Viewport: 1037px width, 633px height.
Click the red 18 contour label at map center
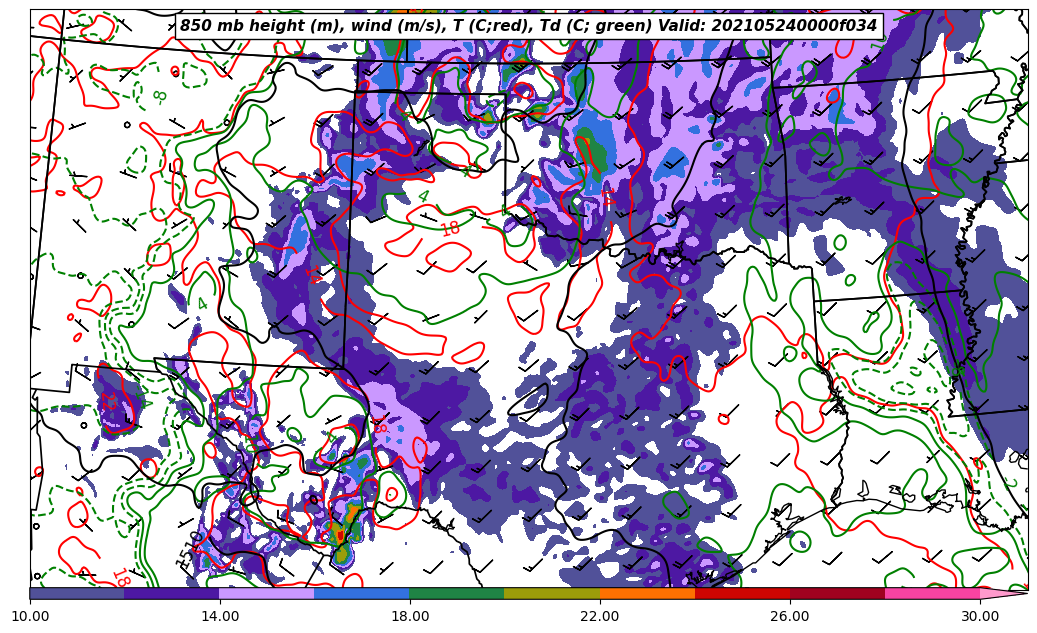pos(450,228)
